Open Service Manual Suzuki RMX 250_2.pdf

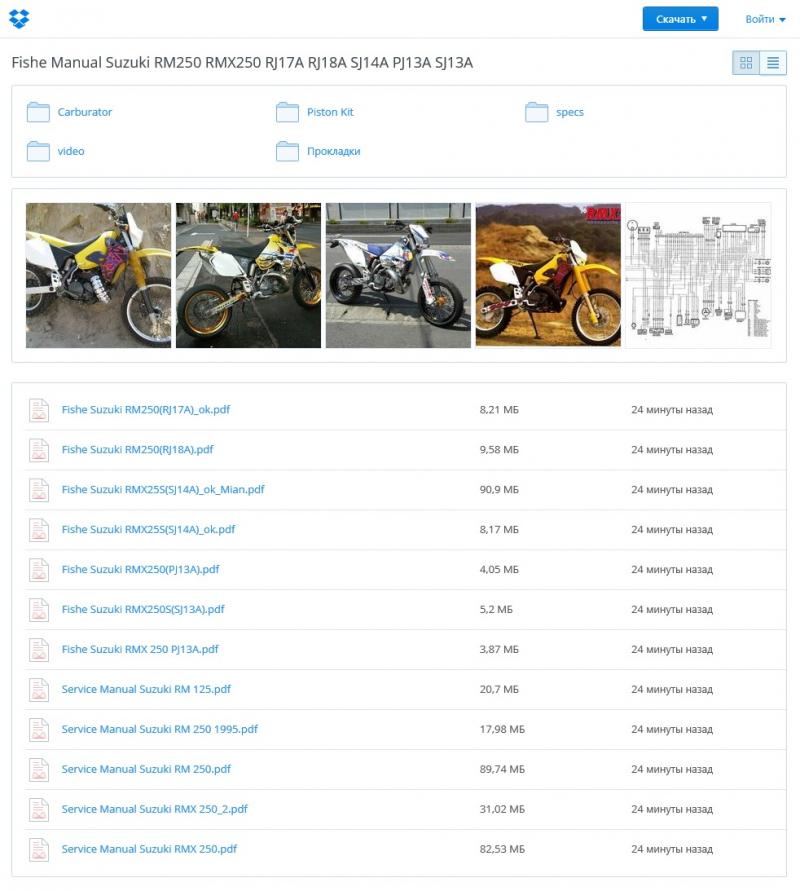coord(155,809)
